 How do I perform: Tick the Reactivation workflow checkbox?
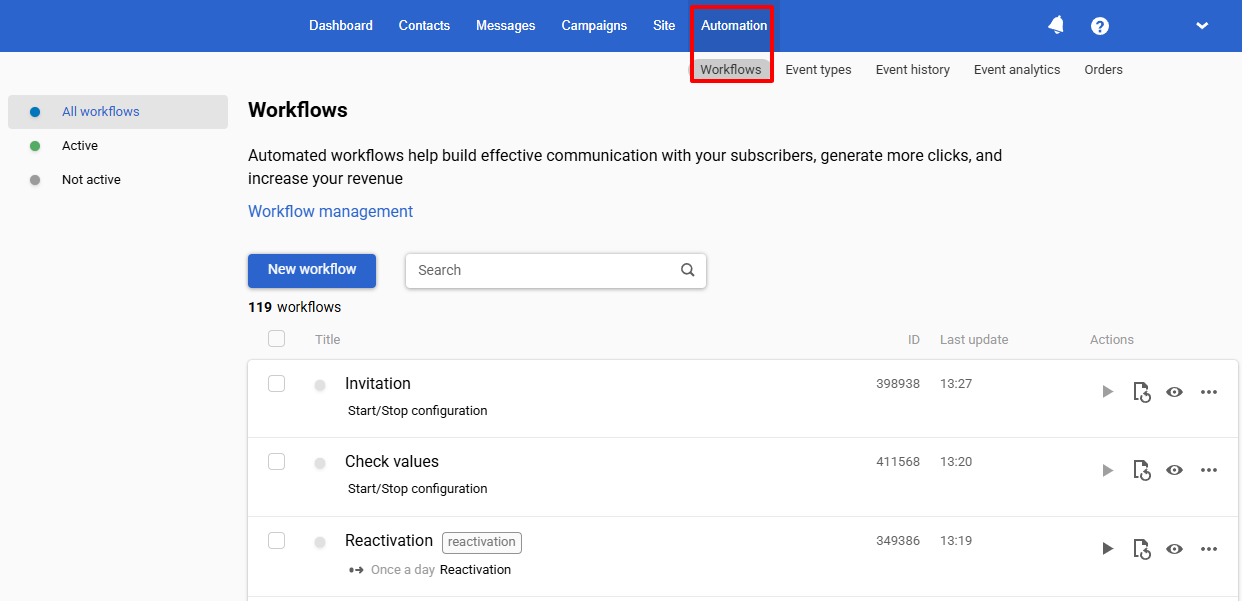click(276, 540)
